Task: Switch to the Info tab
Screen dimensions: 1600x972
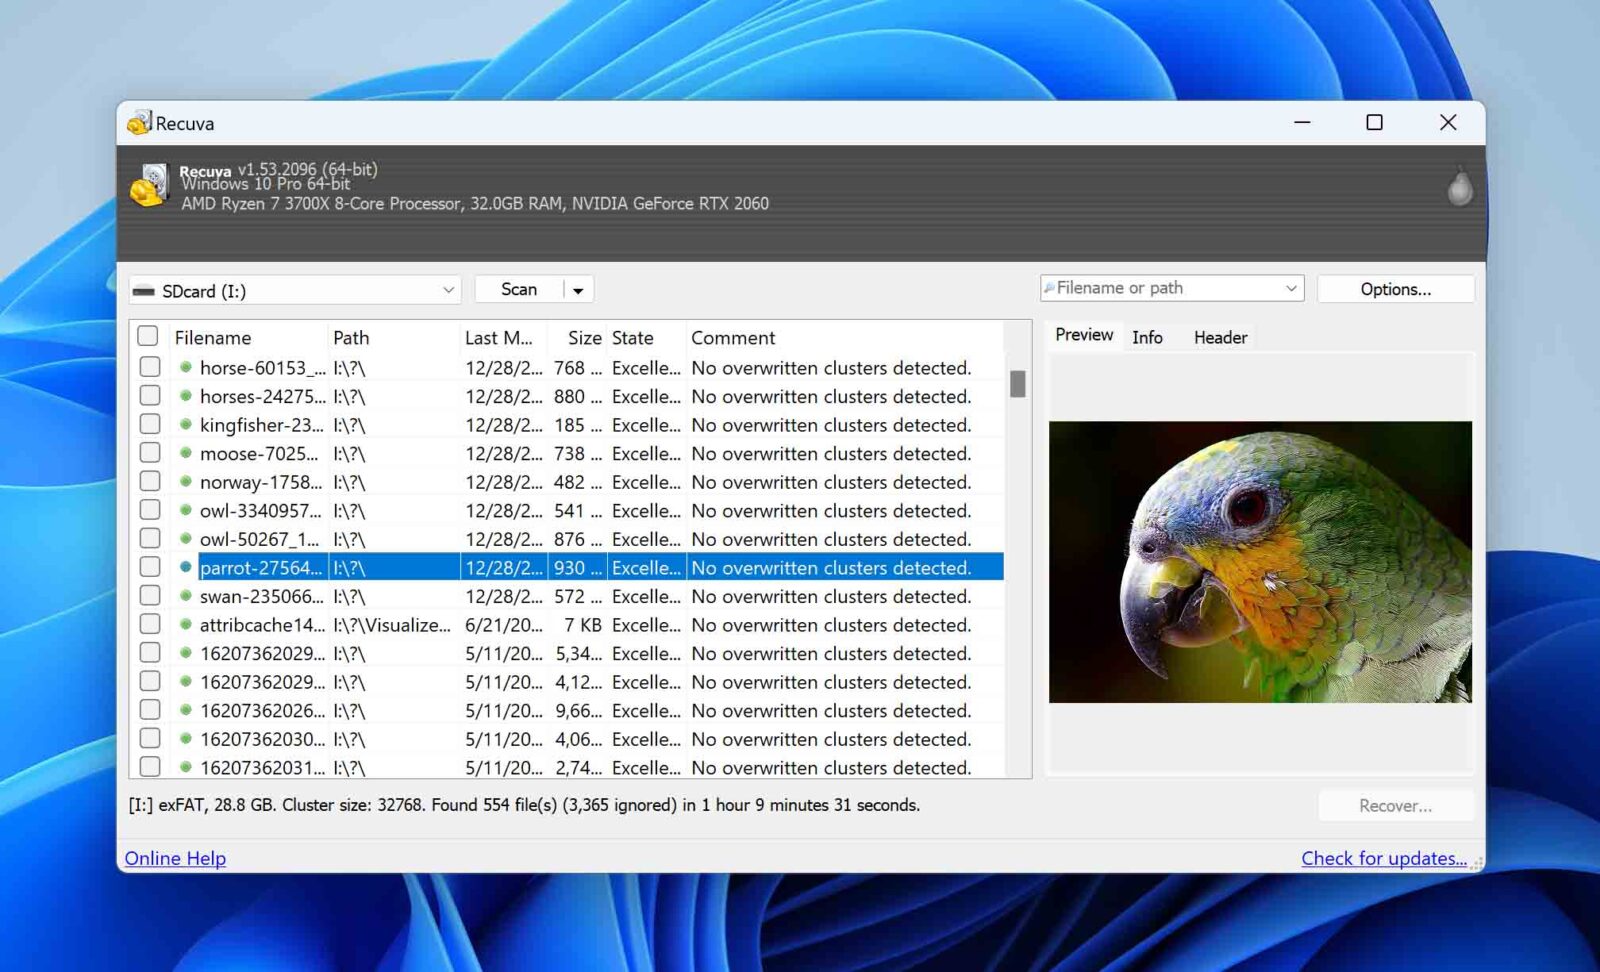Action: pyautogui.click(x=1147, y=337)
